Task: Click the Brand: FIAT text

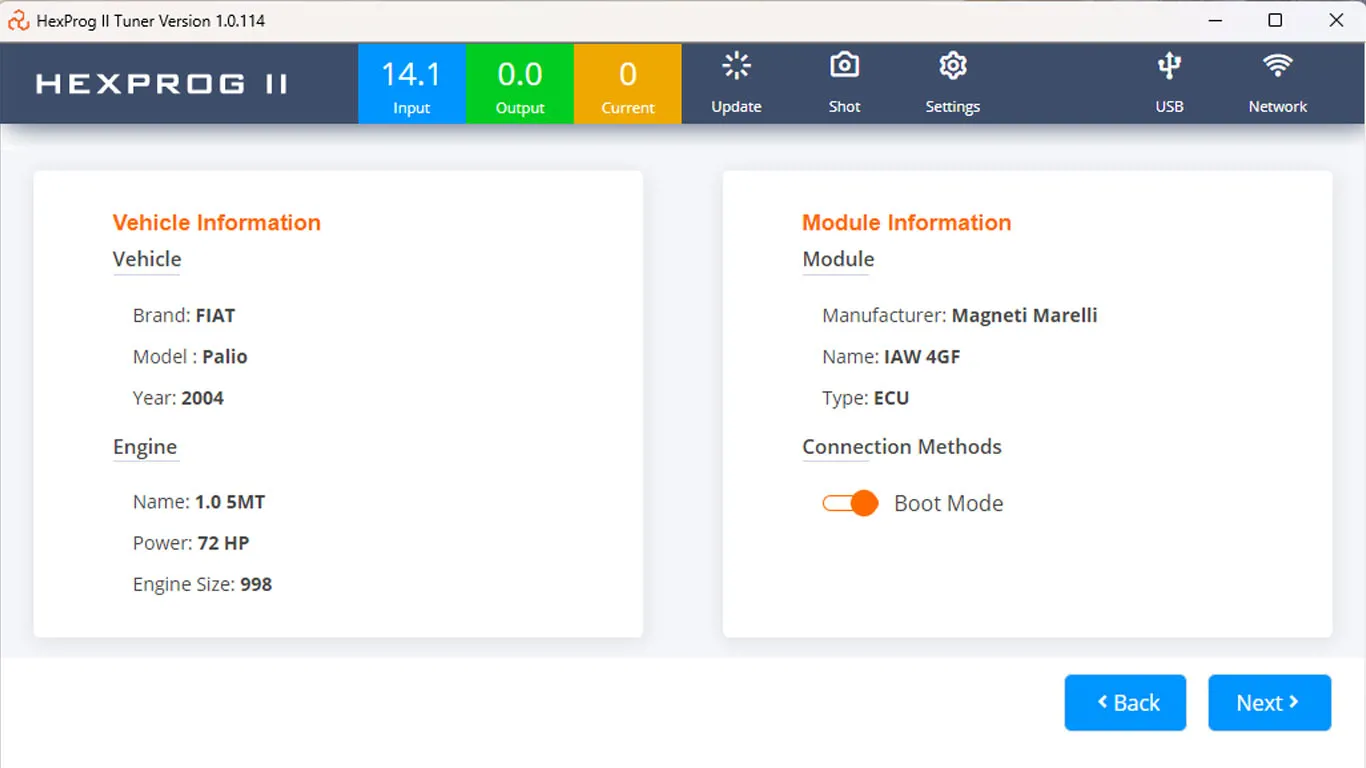Action: [x=184, y=316]
